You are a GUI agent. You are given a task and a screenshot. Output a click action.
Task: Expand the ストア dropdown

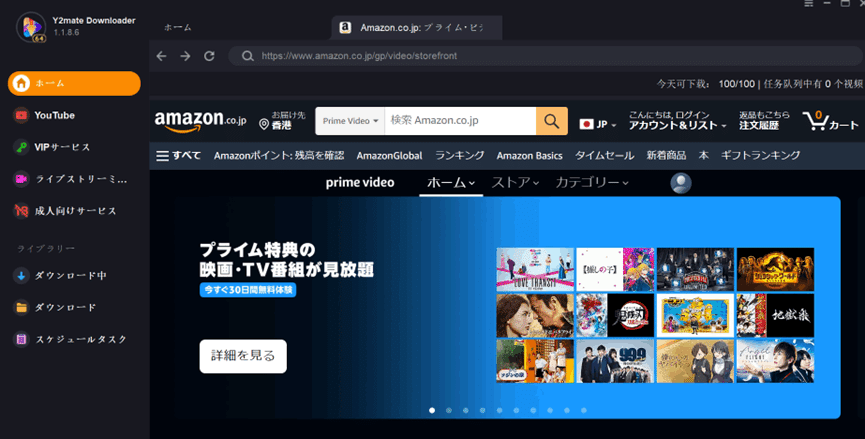515,183
